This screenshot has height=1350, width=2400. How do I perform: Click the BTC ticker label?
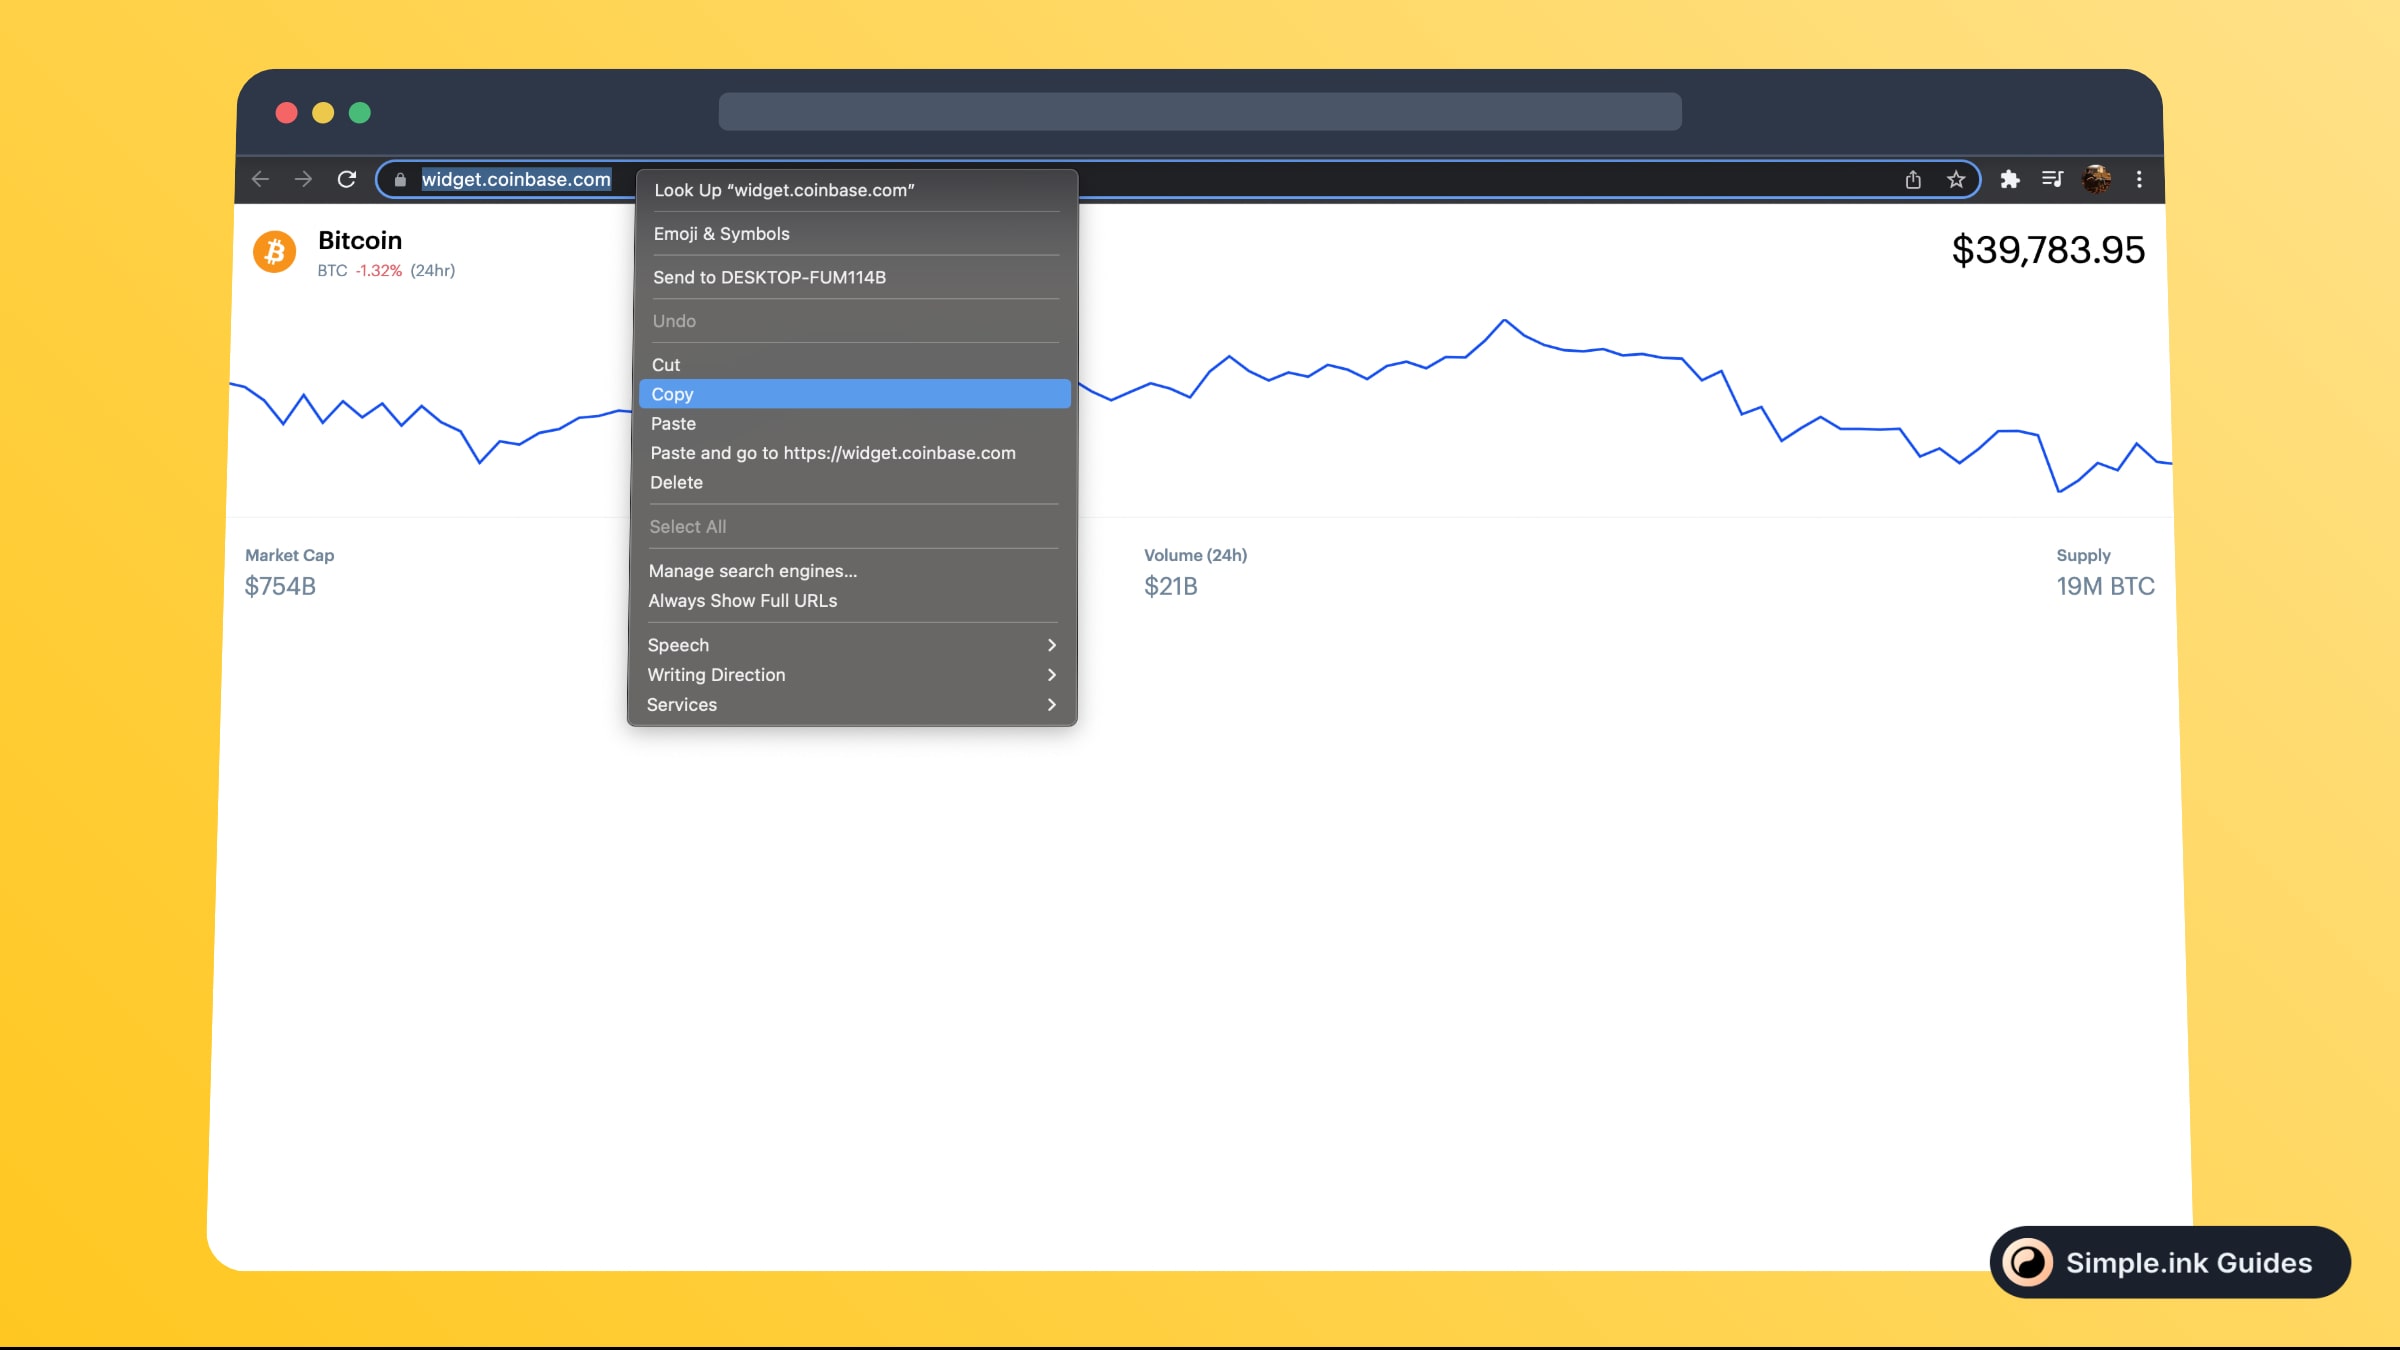[332, 270]
